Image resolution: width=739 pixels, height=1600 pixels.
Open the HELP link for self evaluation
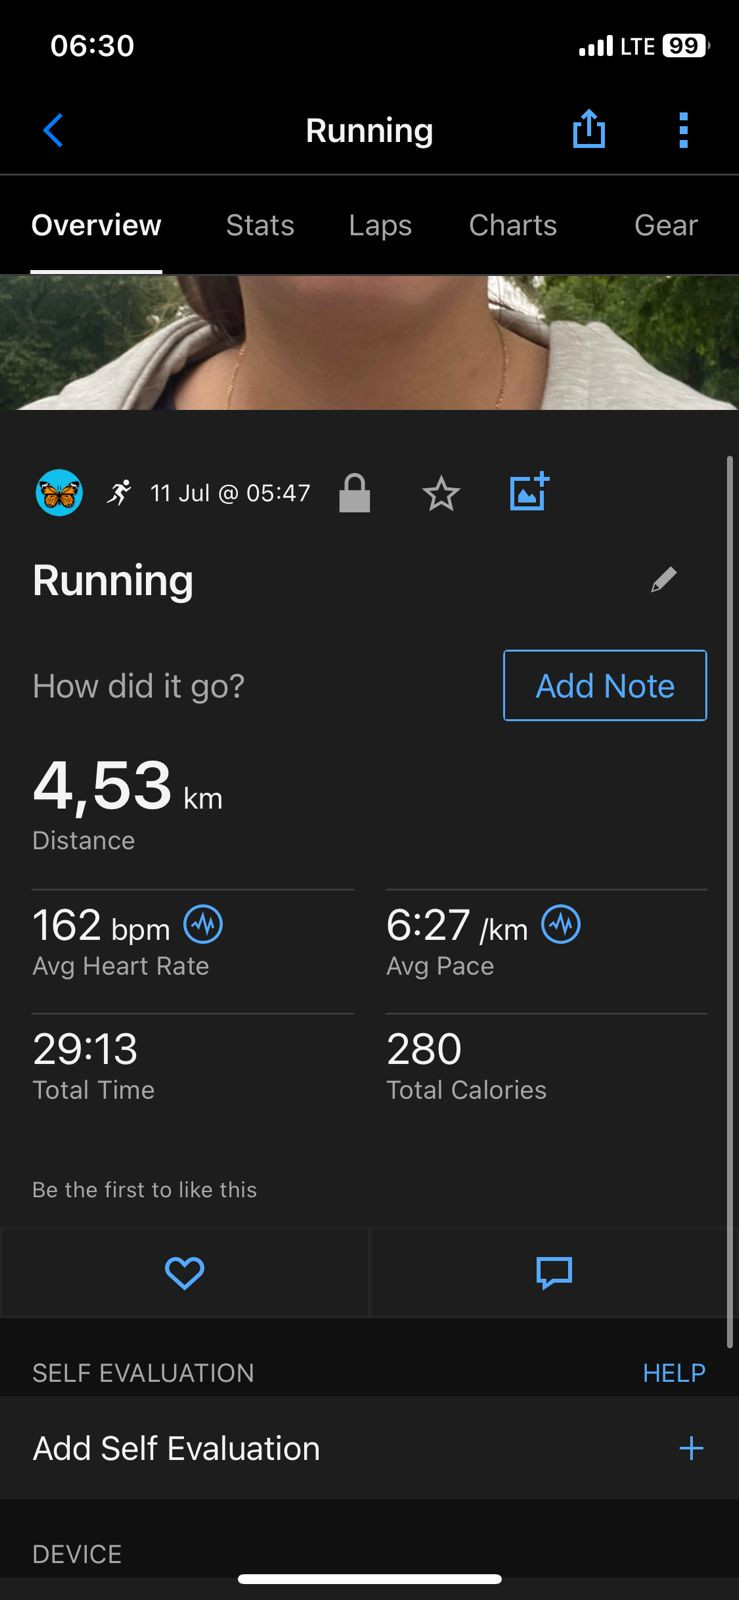coord(674,1373)
